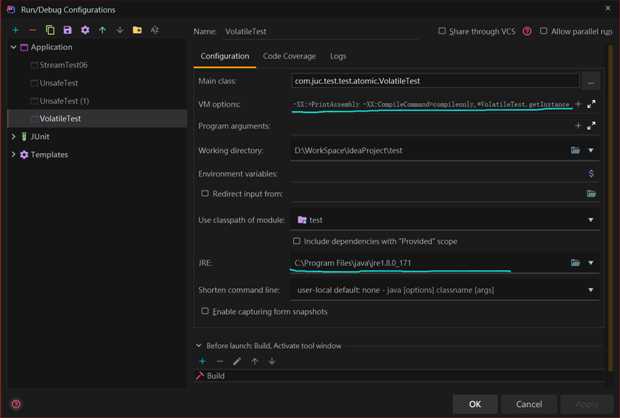Click into the Main class field
This screenshot has width=620, height=418.
[x=435, y=81]
